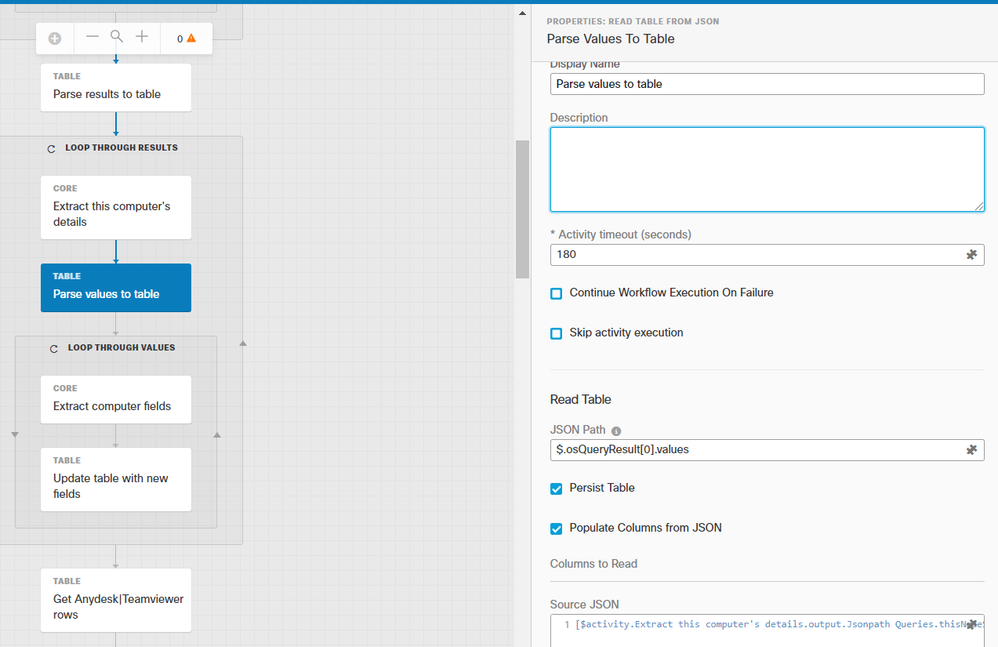Click the Read Table section heading
Screen dimensions: 998x647
(580, 400)
